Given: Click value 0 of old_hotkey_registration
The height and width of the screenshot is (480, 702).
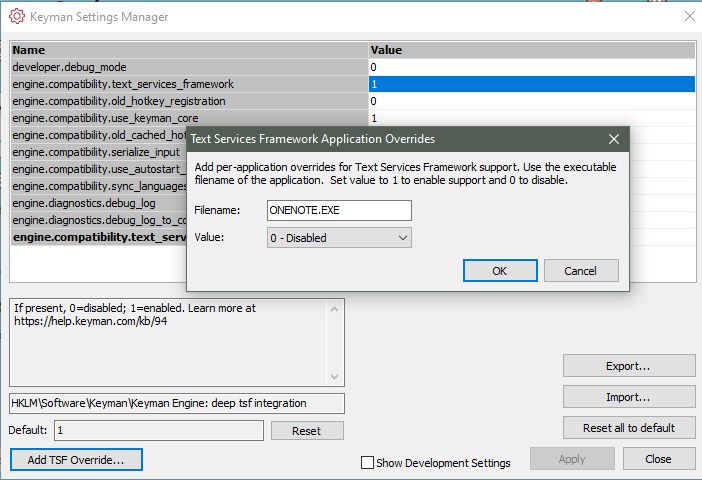Looking at the screenshot, I should (x=532, y=101).
